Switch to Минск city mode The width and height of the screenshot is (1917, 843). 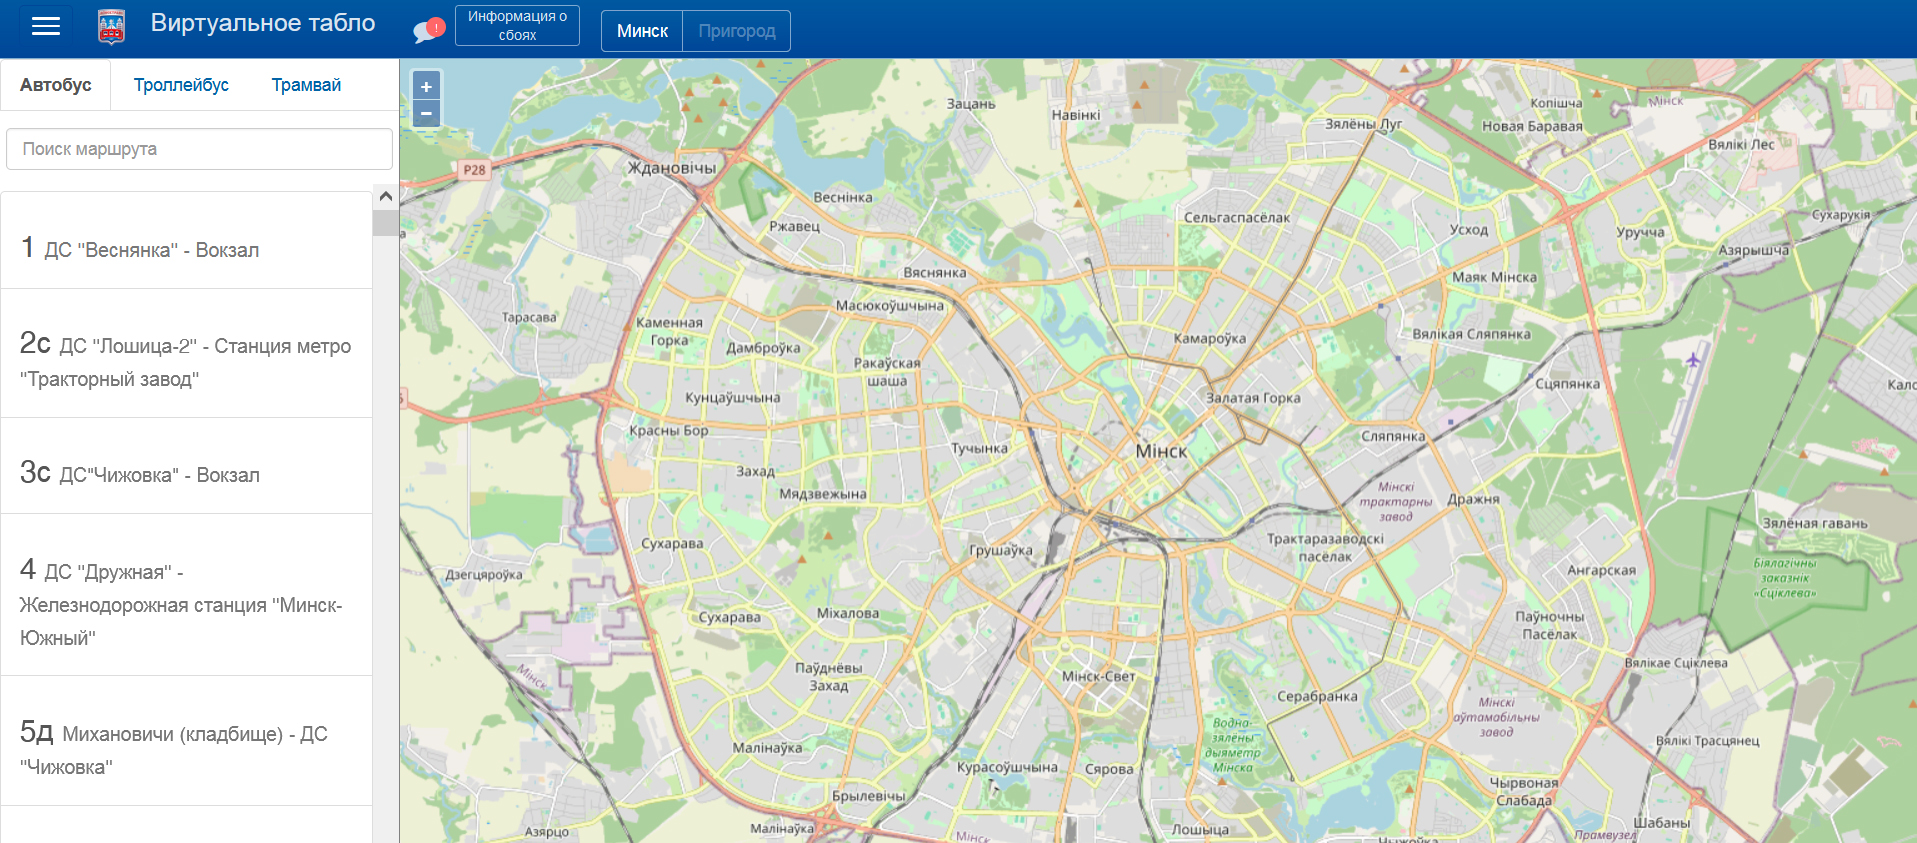[x=642, y=31]
